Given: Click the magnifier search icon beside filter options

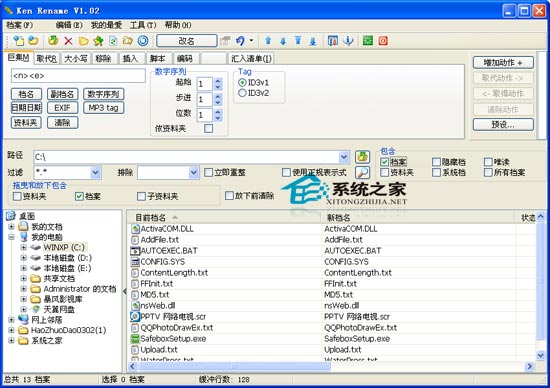Looking at the screenshot, I should point(362,172).
